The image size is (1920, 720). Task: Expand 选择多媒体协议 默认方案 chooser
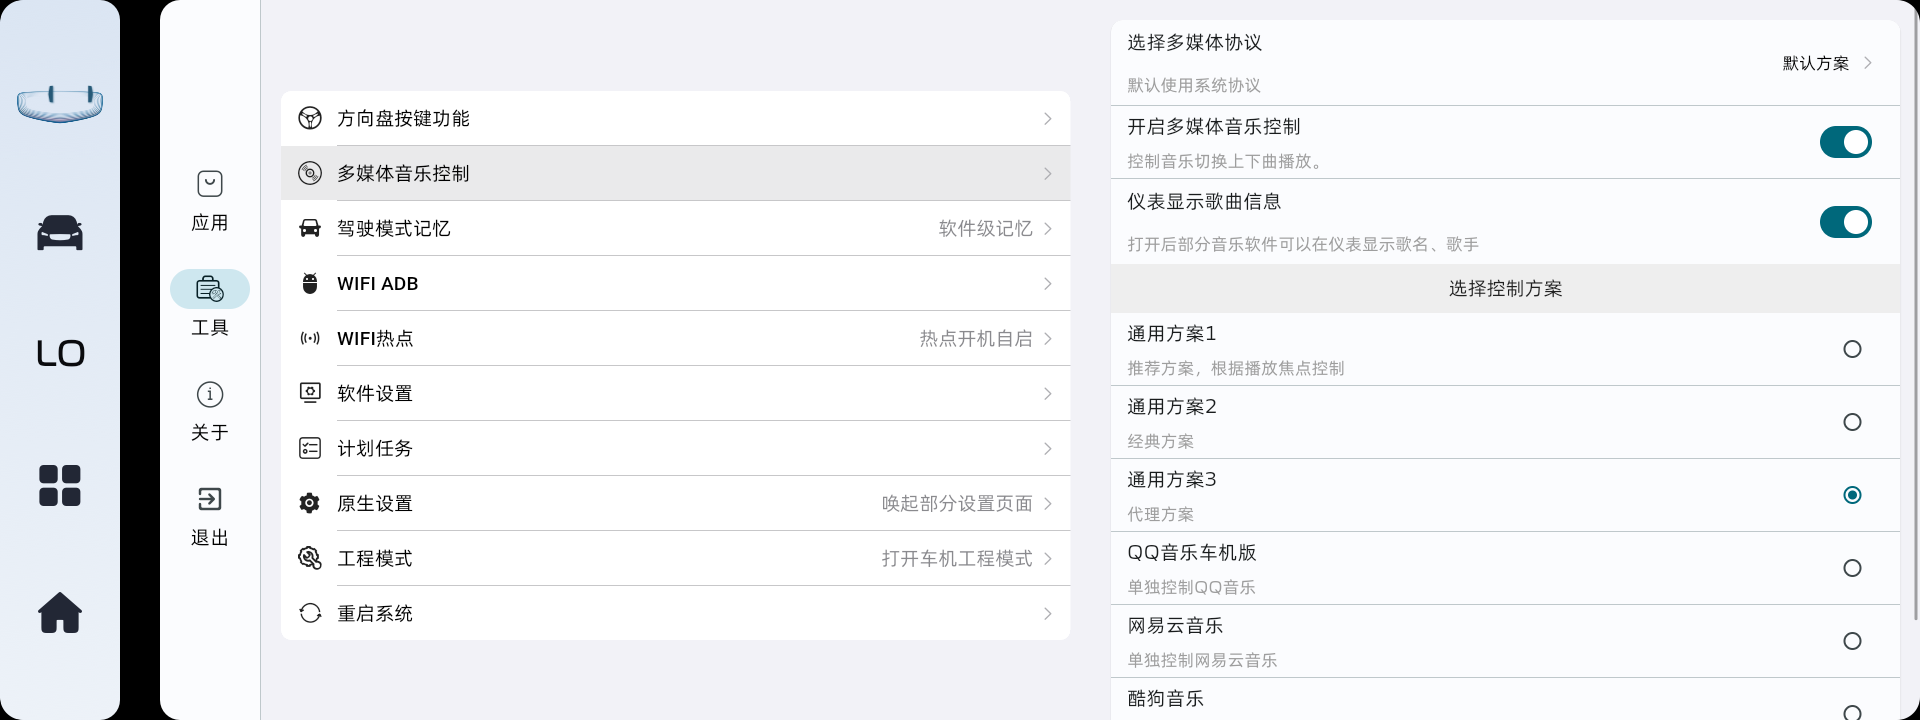1826,63
